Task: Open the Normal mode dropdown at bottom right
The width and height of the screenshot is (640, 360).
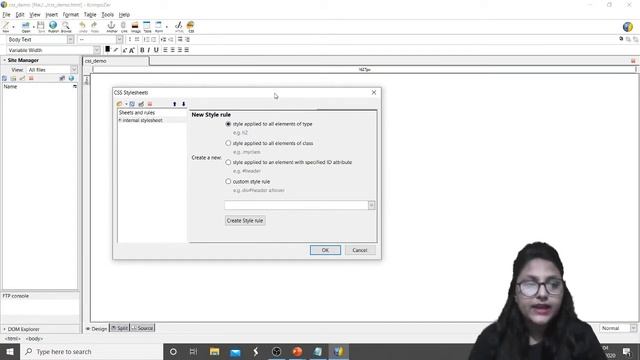Action: pyautogui.click(x=633, y=328)
